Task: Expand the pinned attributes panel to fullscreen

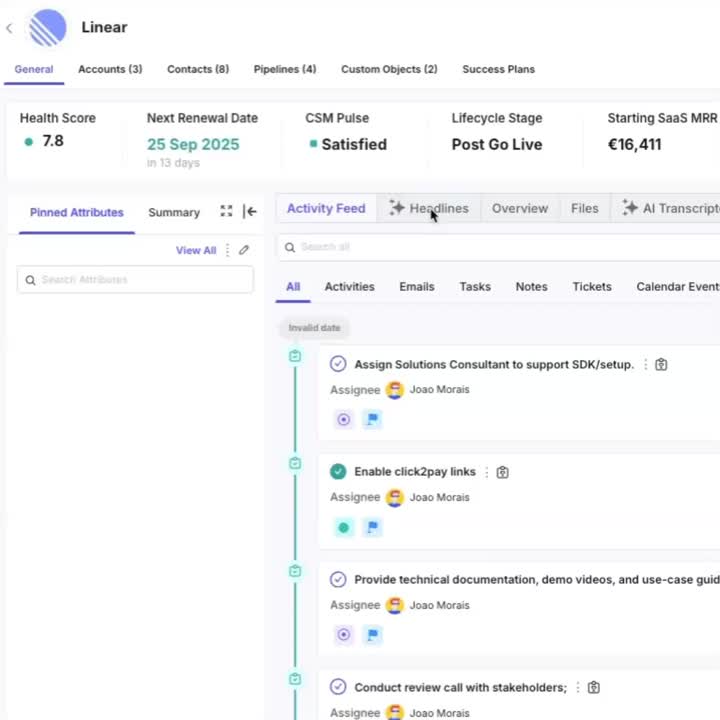Action: [x=226, y=211]
